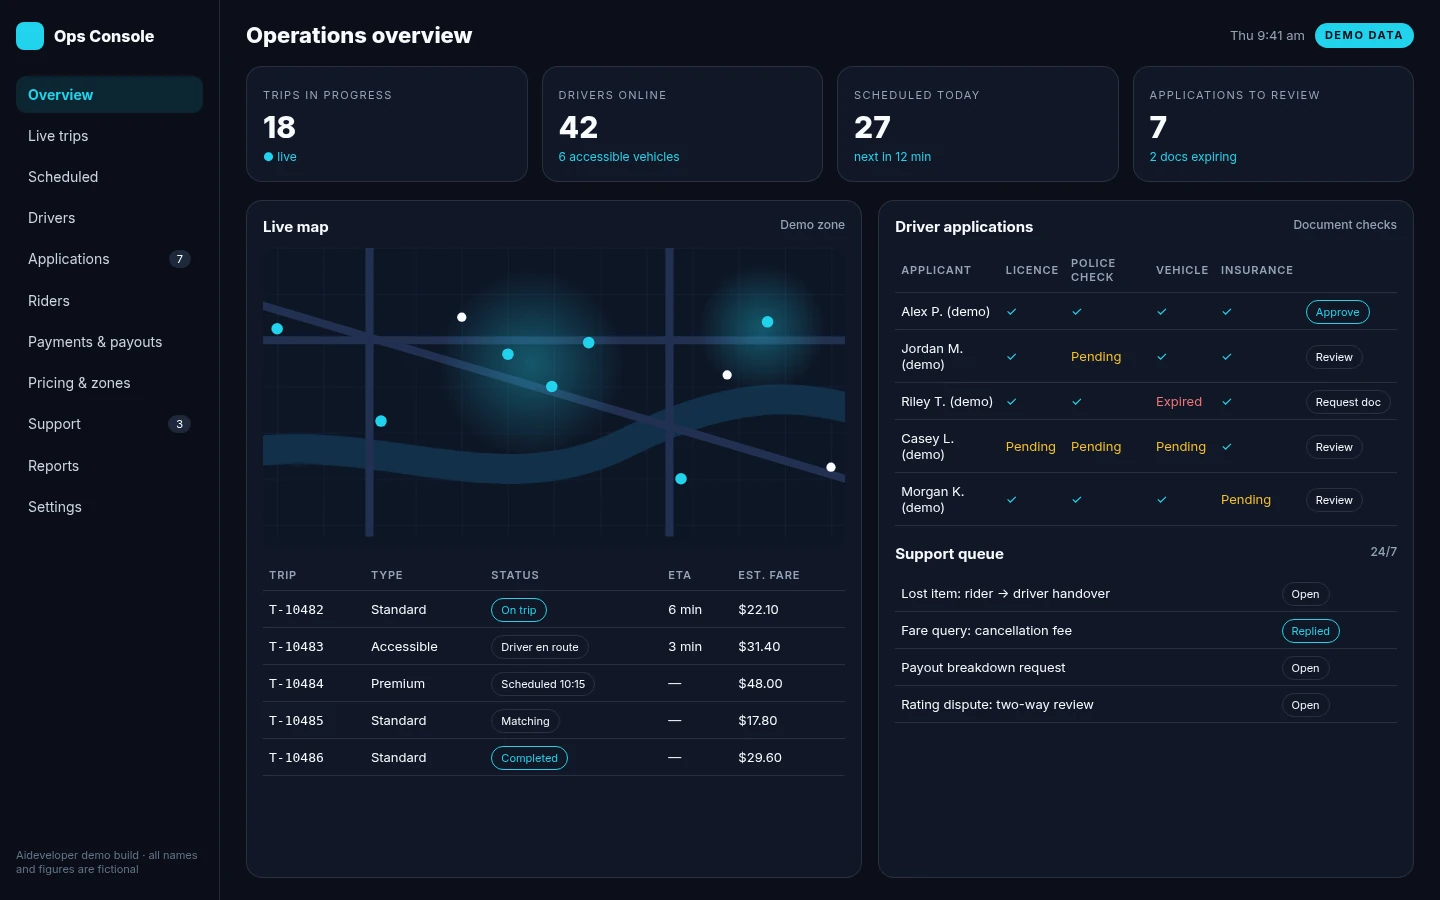Click the 'On trip' status for T-10482

(519, 610)
